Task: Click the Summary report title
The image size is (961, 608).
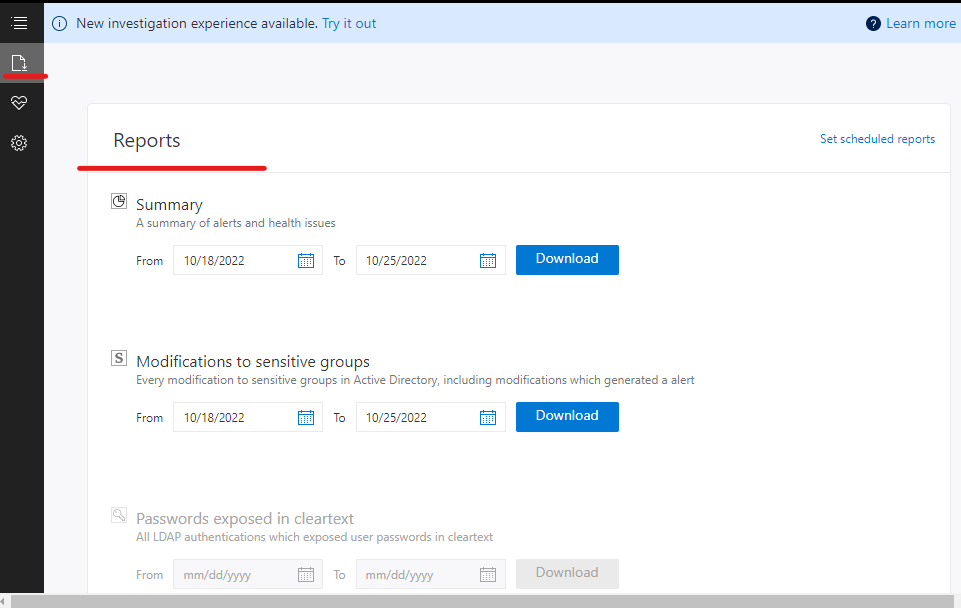Action: pyautogui.click(x=169, y=205)
